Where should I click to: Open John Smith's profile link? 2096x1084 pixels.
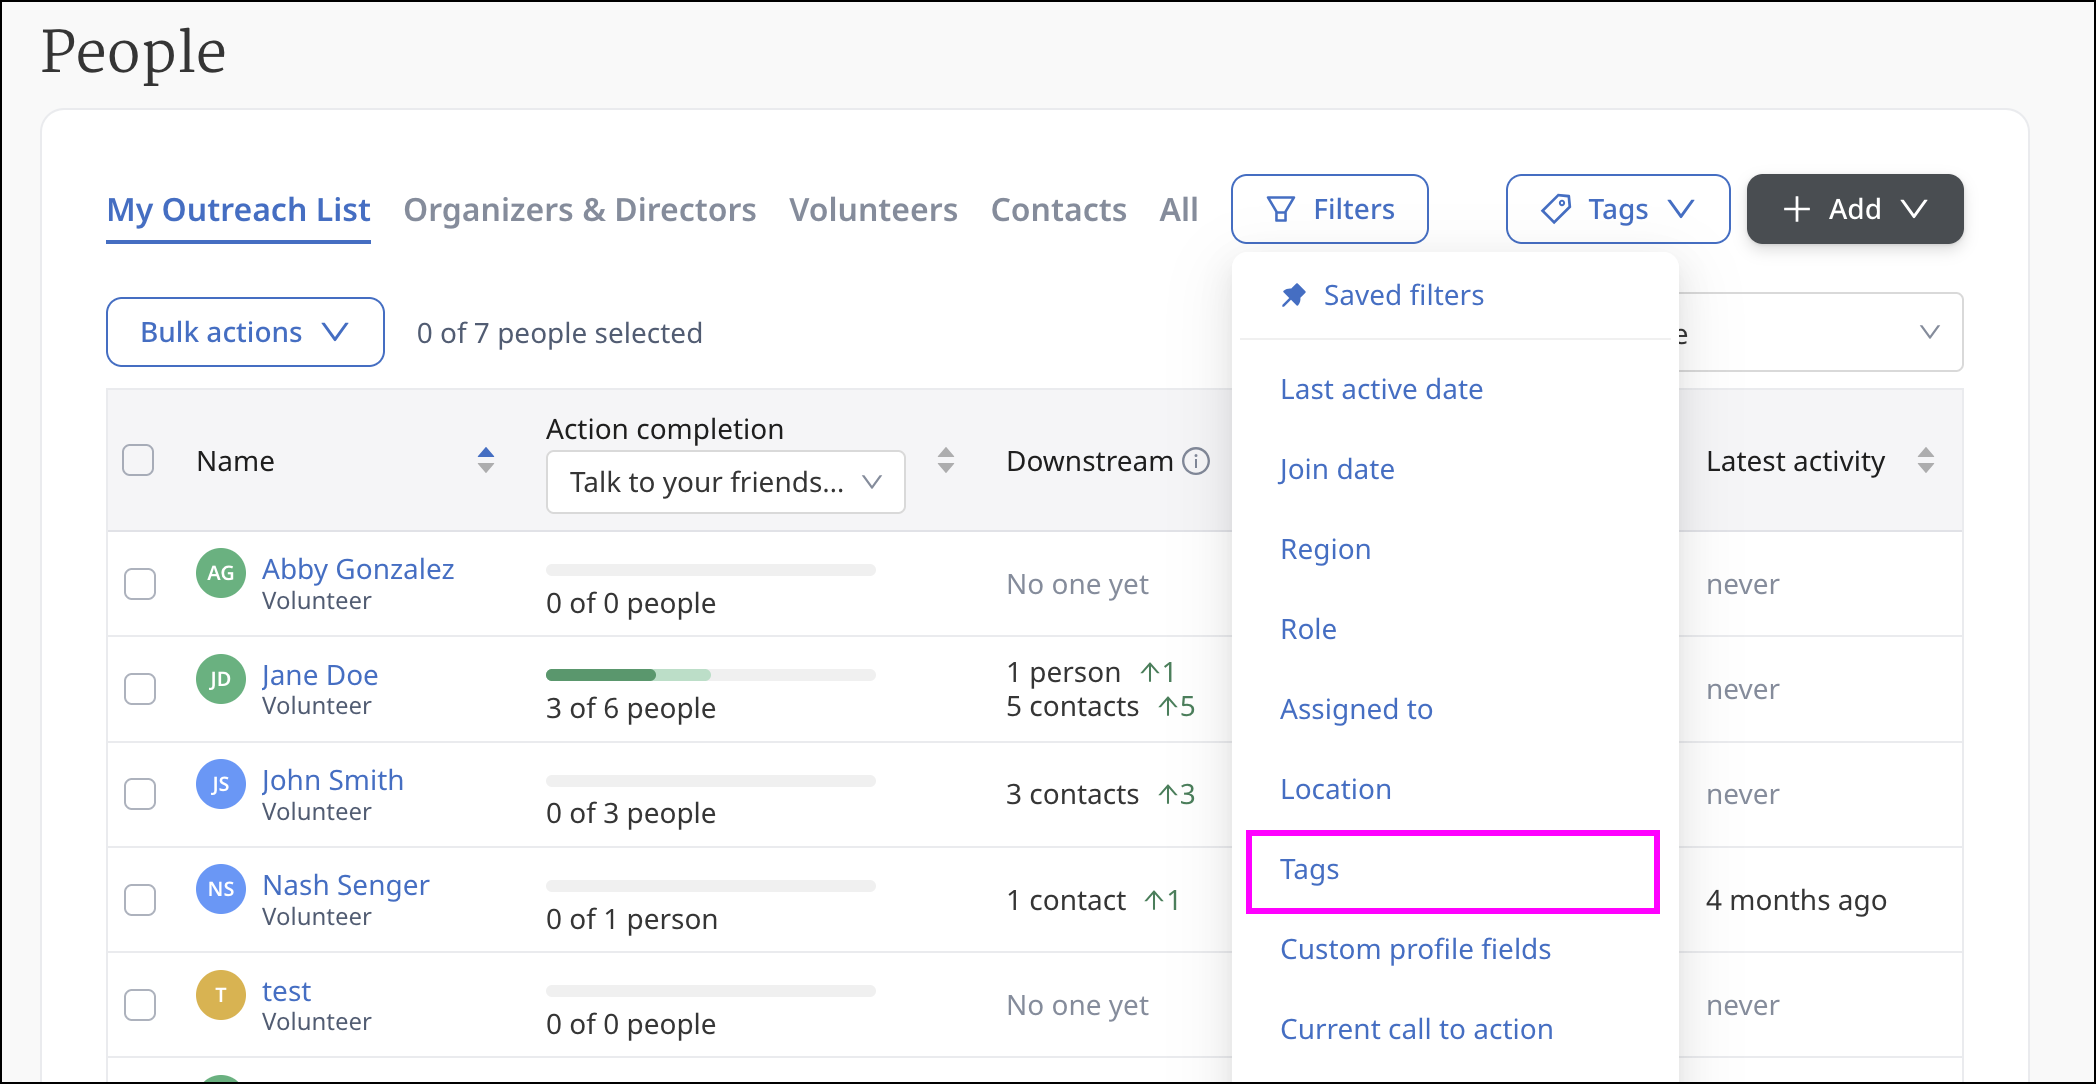click(x=333, y=780)
